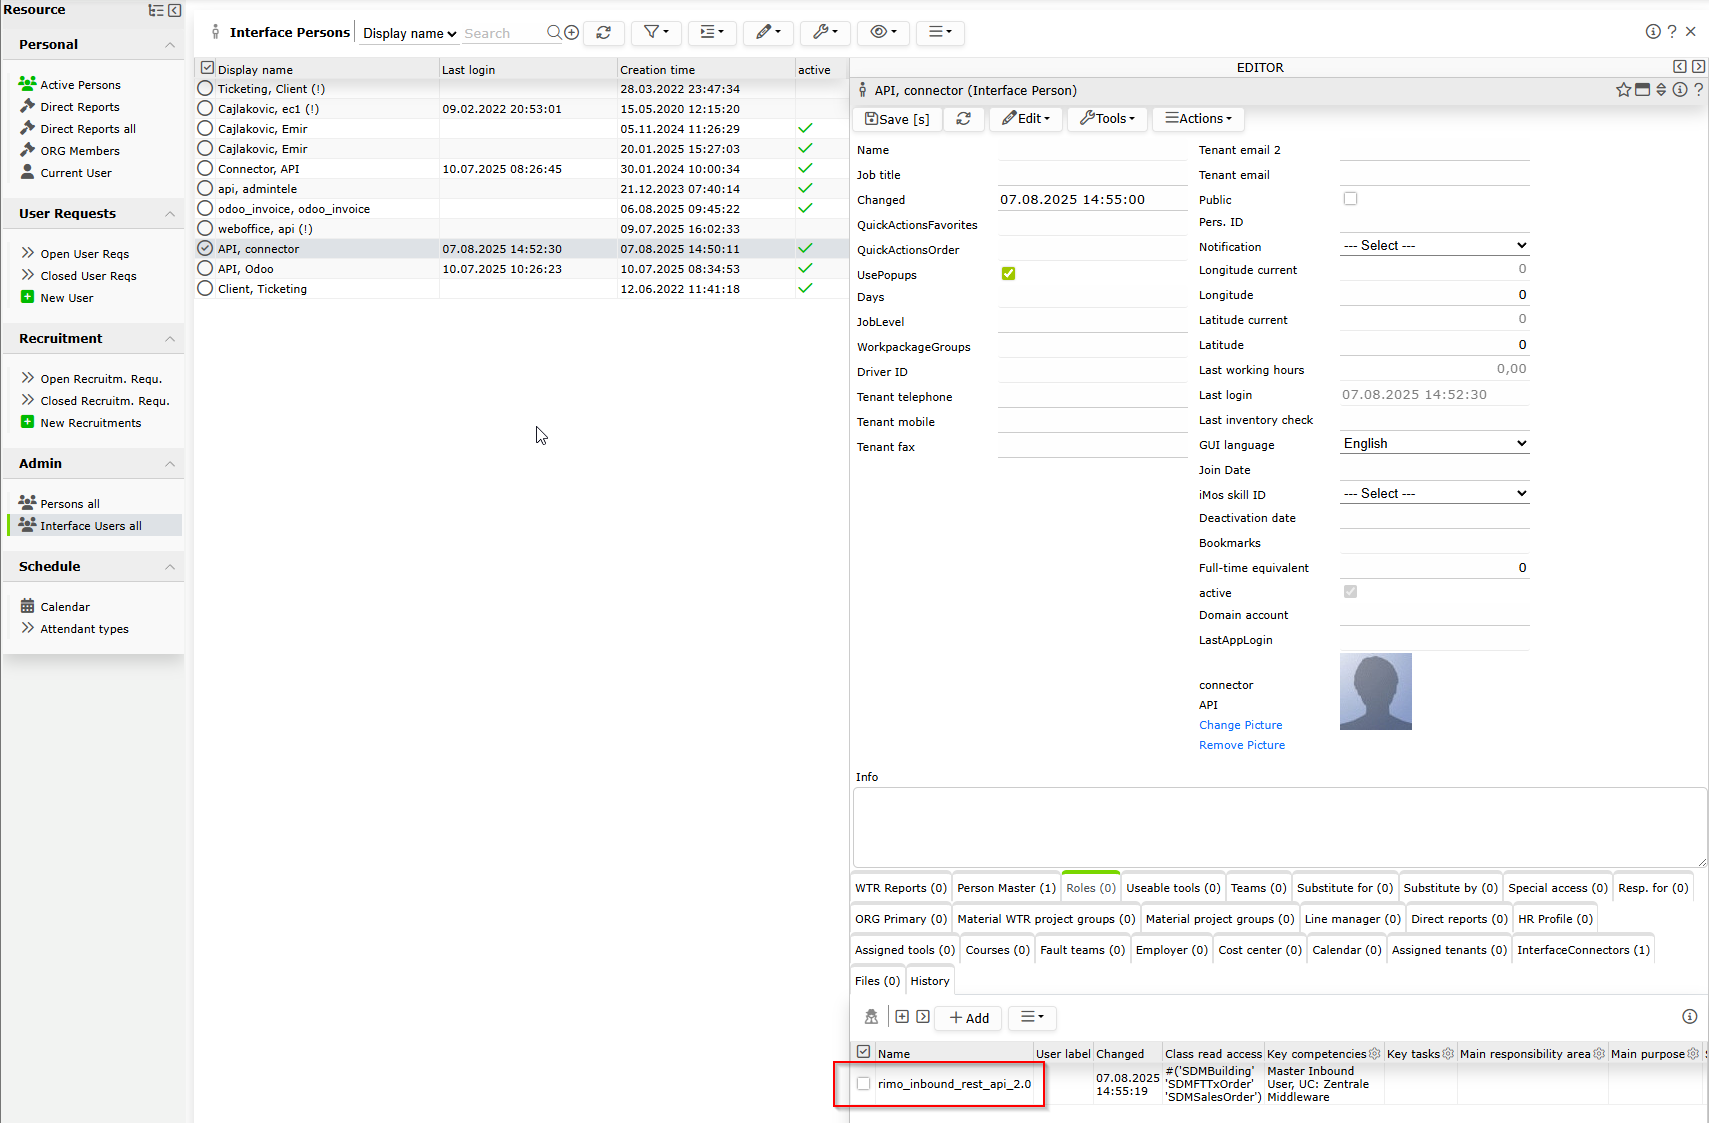Switch to the InterfaceConnectors (1) tab
This screenshot has height=1123, width=1709.
coord(1583,950)
